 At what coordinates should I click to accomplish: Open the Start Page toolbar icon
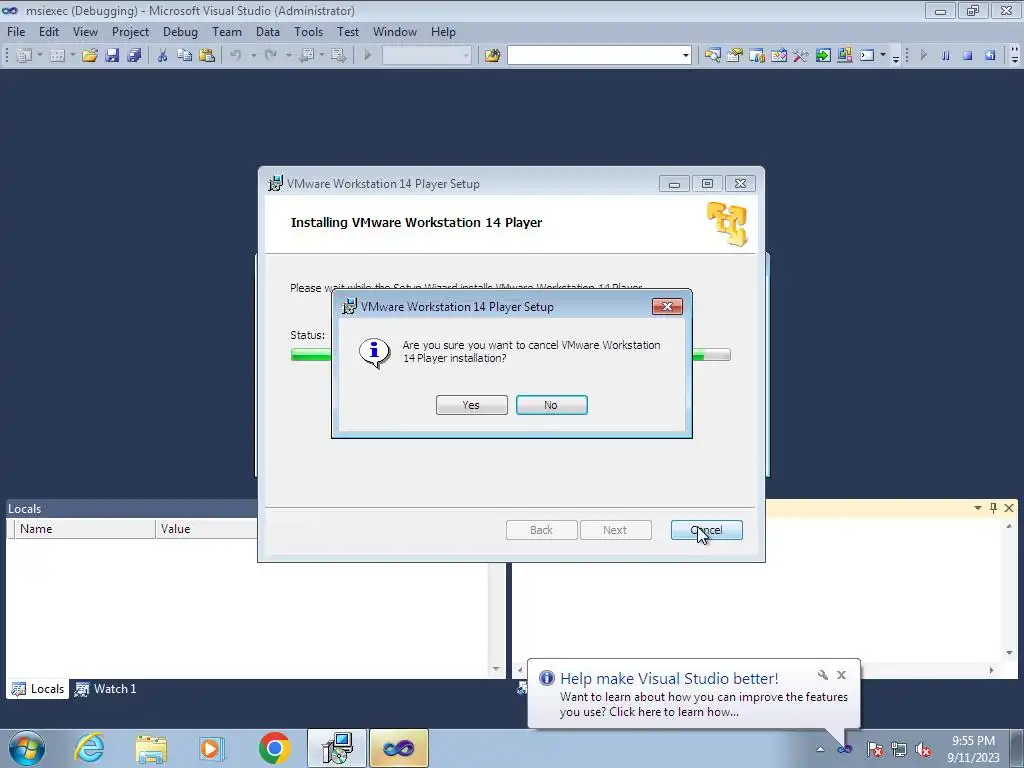point(823,56)
